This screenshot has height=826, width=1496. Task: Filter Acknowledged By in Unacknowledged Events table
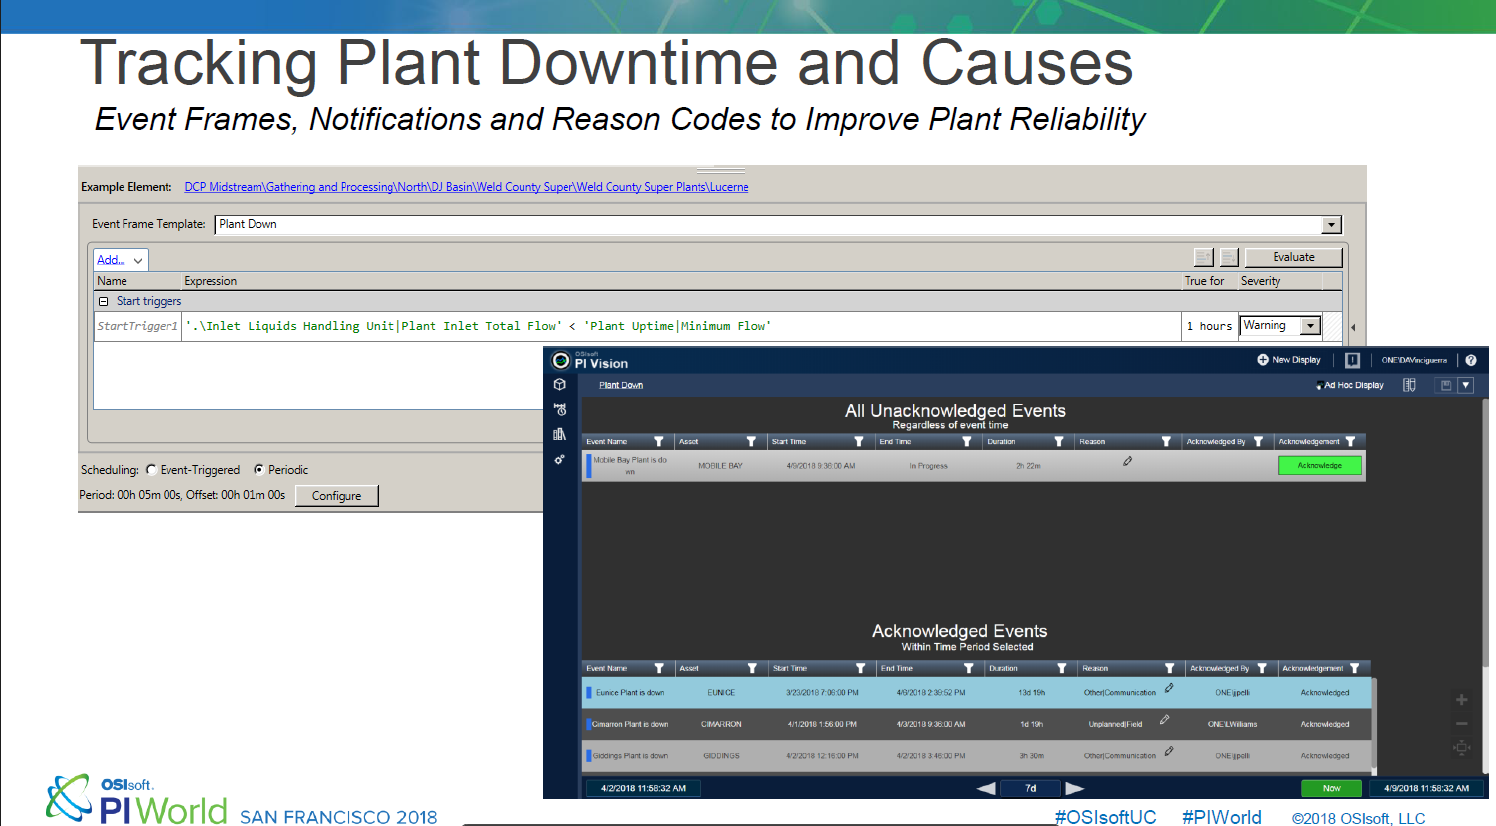pos(1258,441)
